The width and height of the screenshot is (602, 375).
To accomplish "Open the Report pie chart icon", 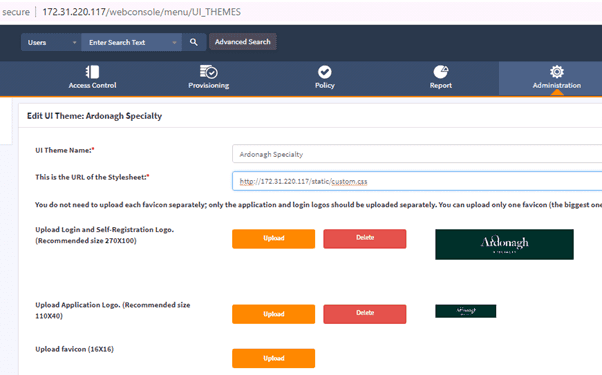I will (440, 72).
